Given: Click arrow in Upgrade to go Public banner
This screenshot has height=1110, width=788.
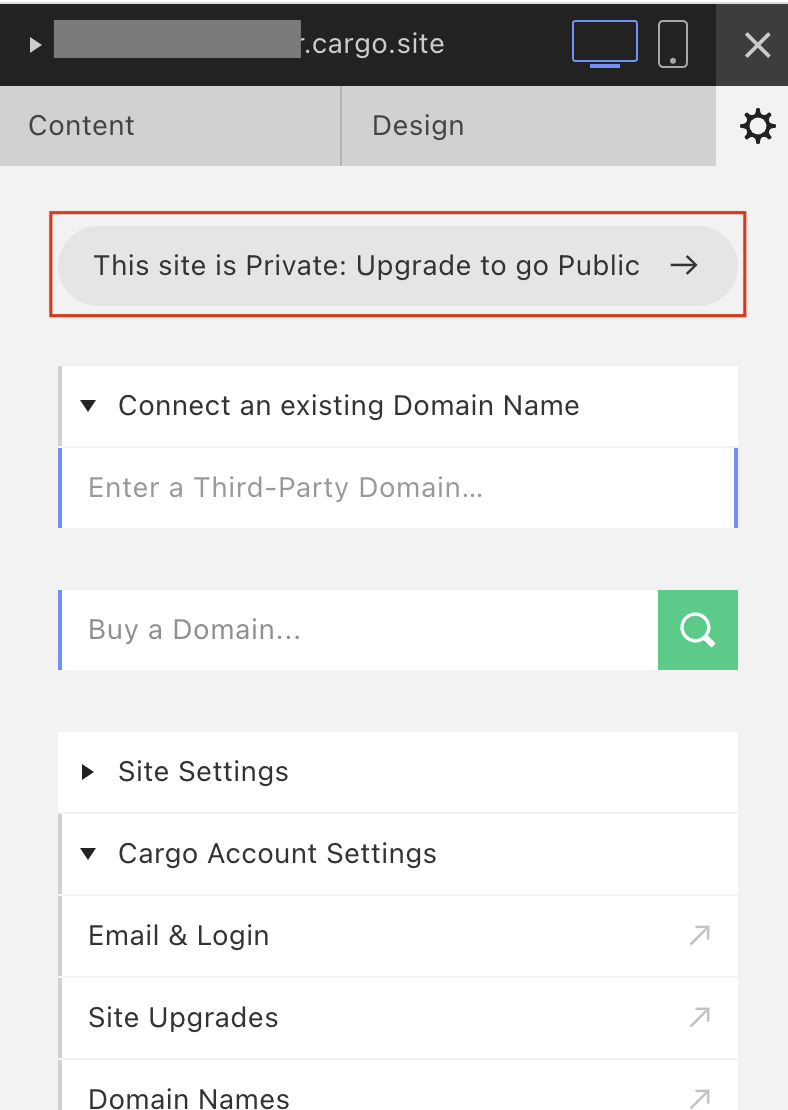Looking at the screenshot, I should point(684,265).
